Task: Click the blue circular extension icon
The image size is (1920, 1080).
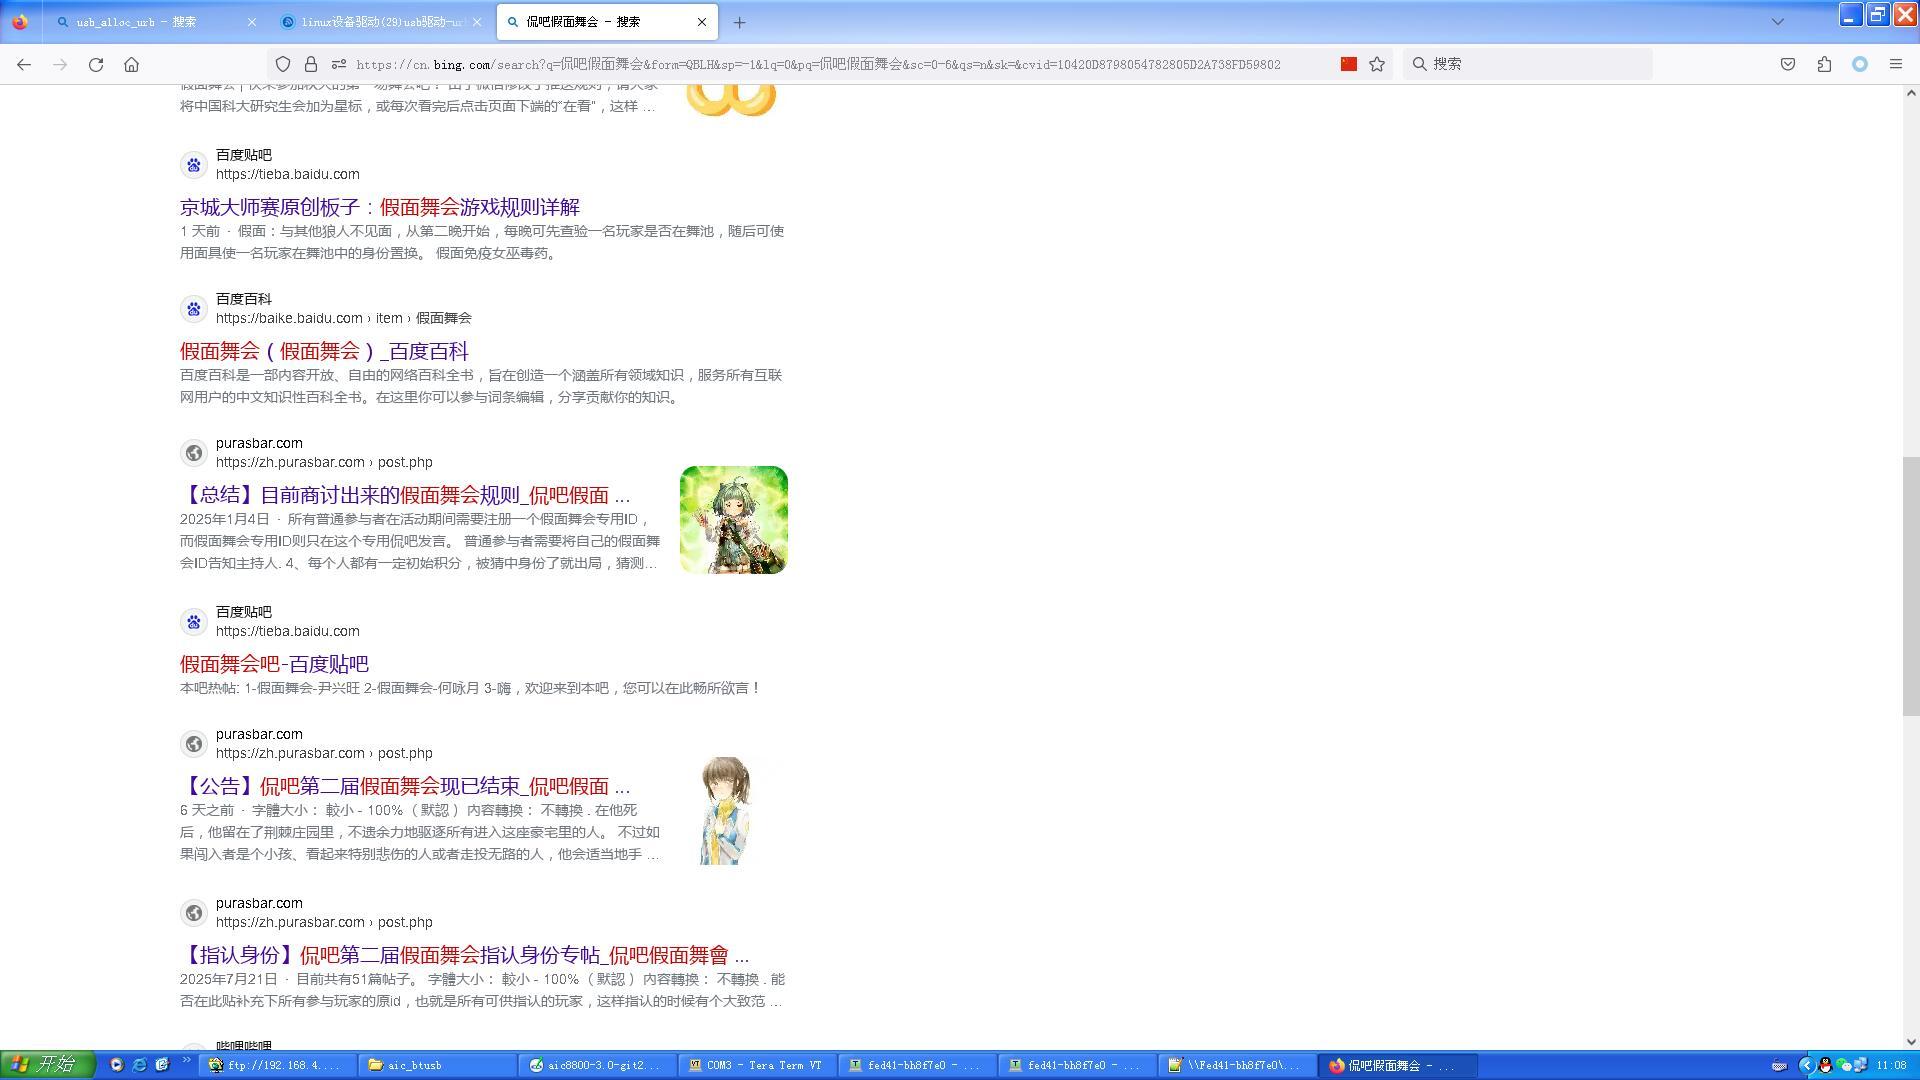Action: point(1860,64)
